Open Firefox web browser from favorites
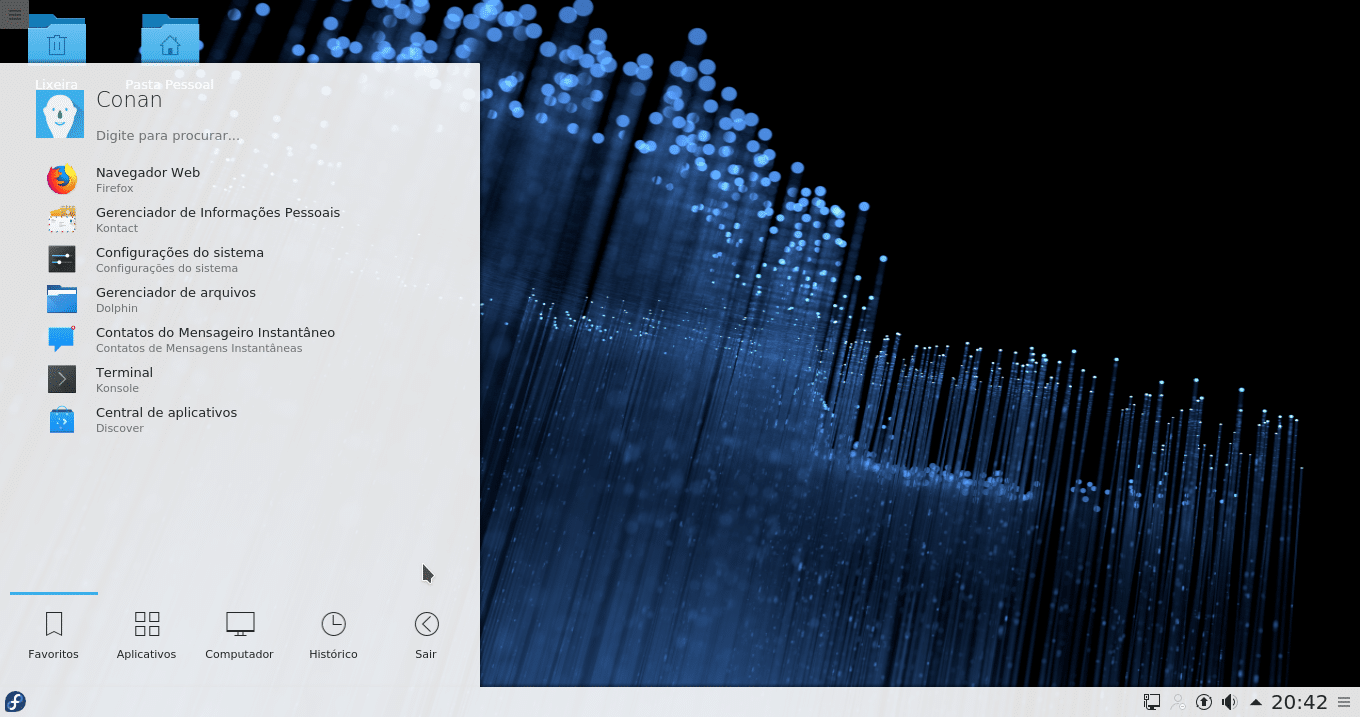This screenshot has height=717, width=1360. click(x=240, y=180)
